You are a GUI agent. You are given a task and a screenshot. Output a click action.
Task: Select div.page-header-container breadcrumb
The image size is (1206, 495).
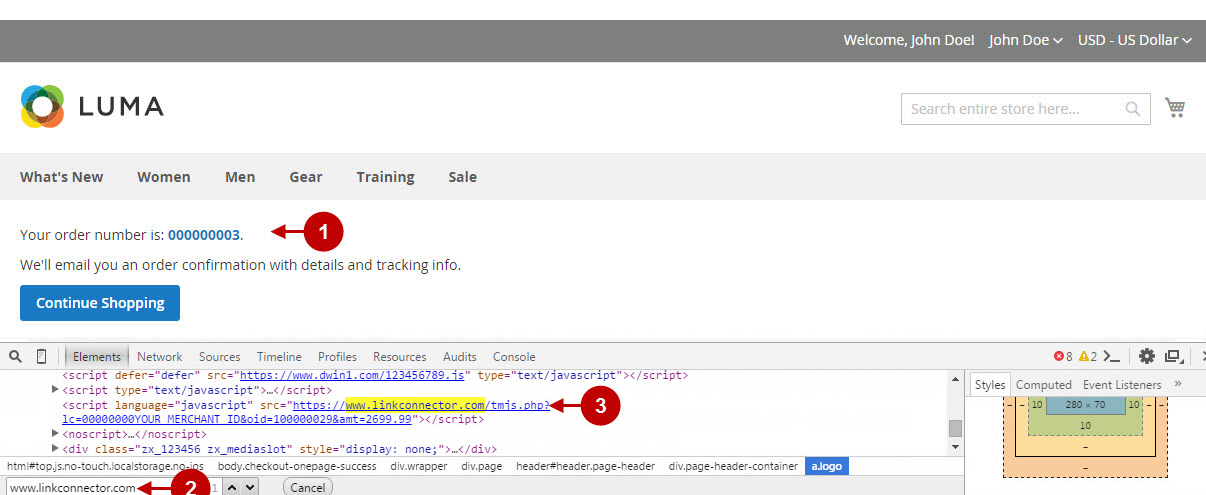coord(733,466)
